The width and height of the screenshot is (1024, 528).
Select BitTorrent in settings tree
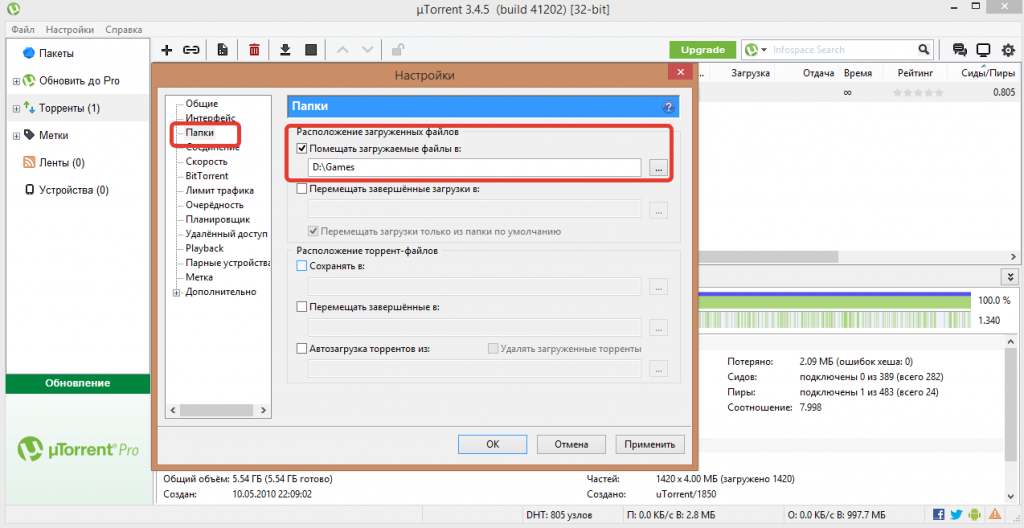[x=207, y=176]
